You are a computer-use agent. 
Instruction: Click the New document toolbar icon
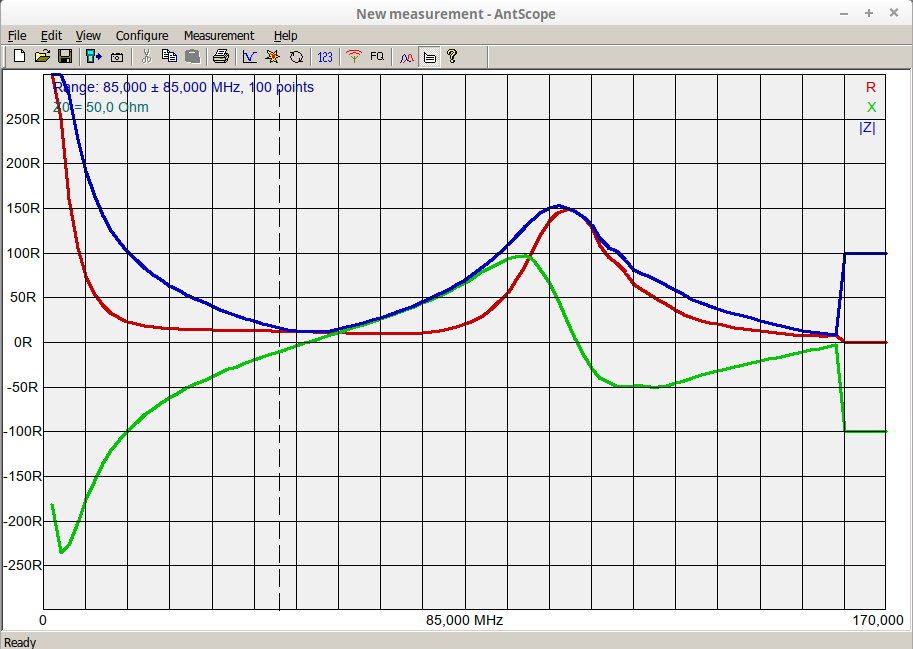tap(19, 57)
